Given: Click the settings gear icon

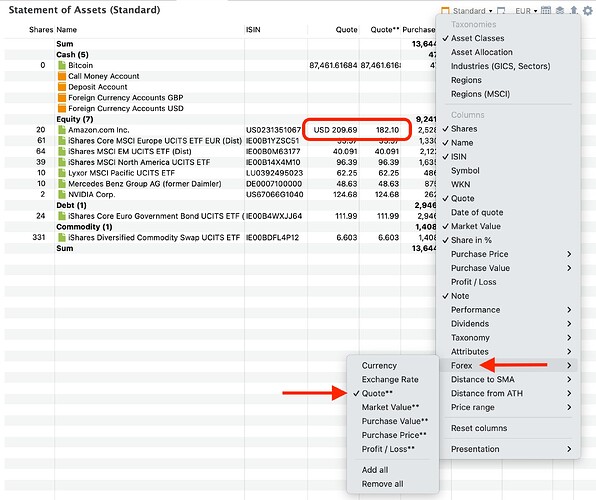Looking at the screenshot, I should click(x=587, y=11).
